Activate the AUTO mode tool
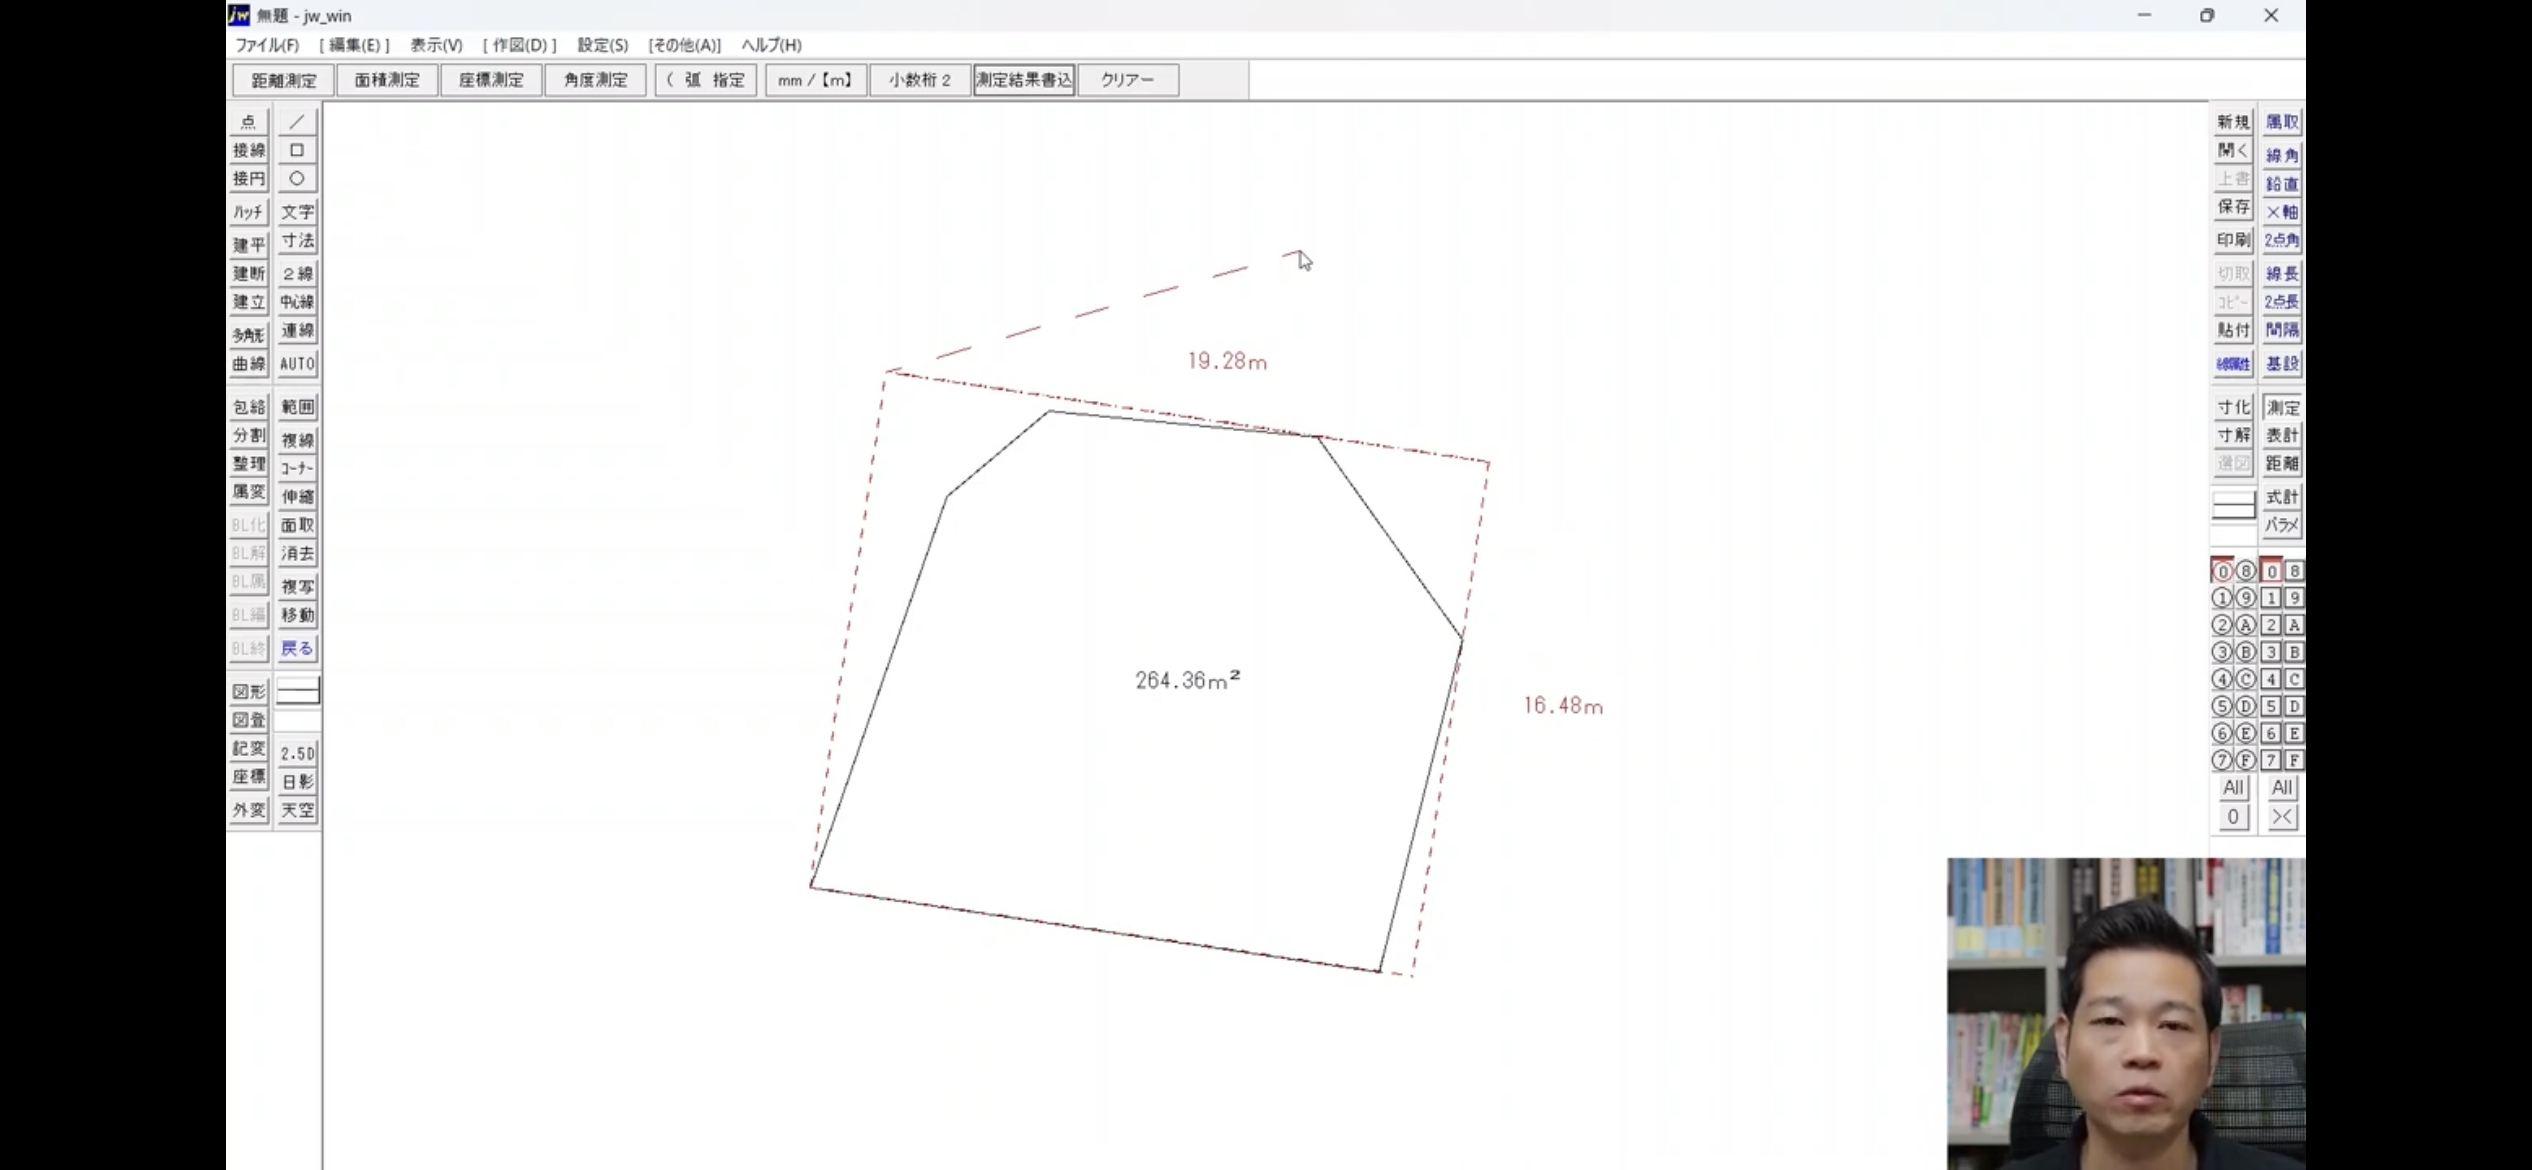The width and height of the screenshot is (2532, 1170). click(x=297, y=364)
